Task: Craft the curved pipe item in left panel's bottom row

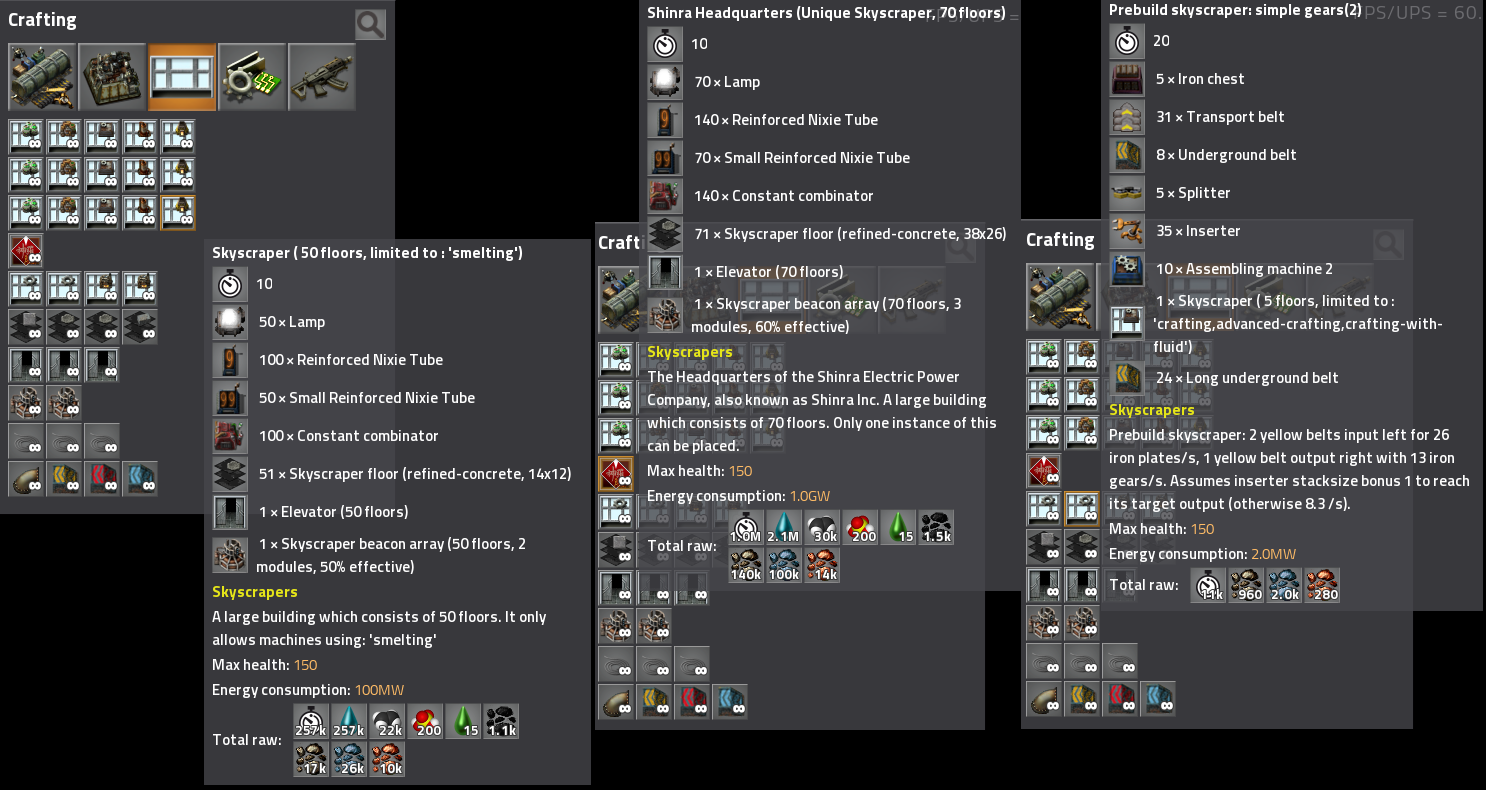Action: (x=26, y=479)
